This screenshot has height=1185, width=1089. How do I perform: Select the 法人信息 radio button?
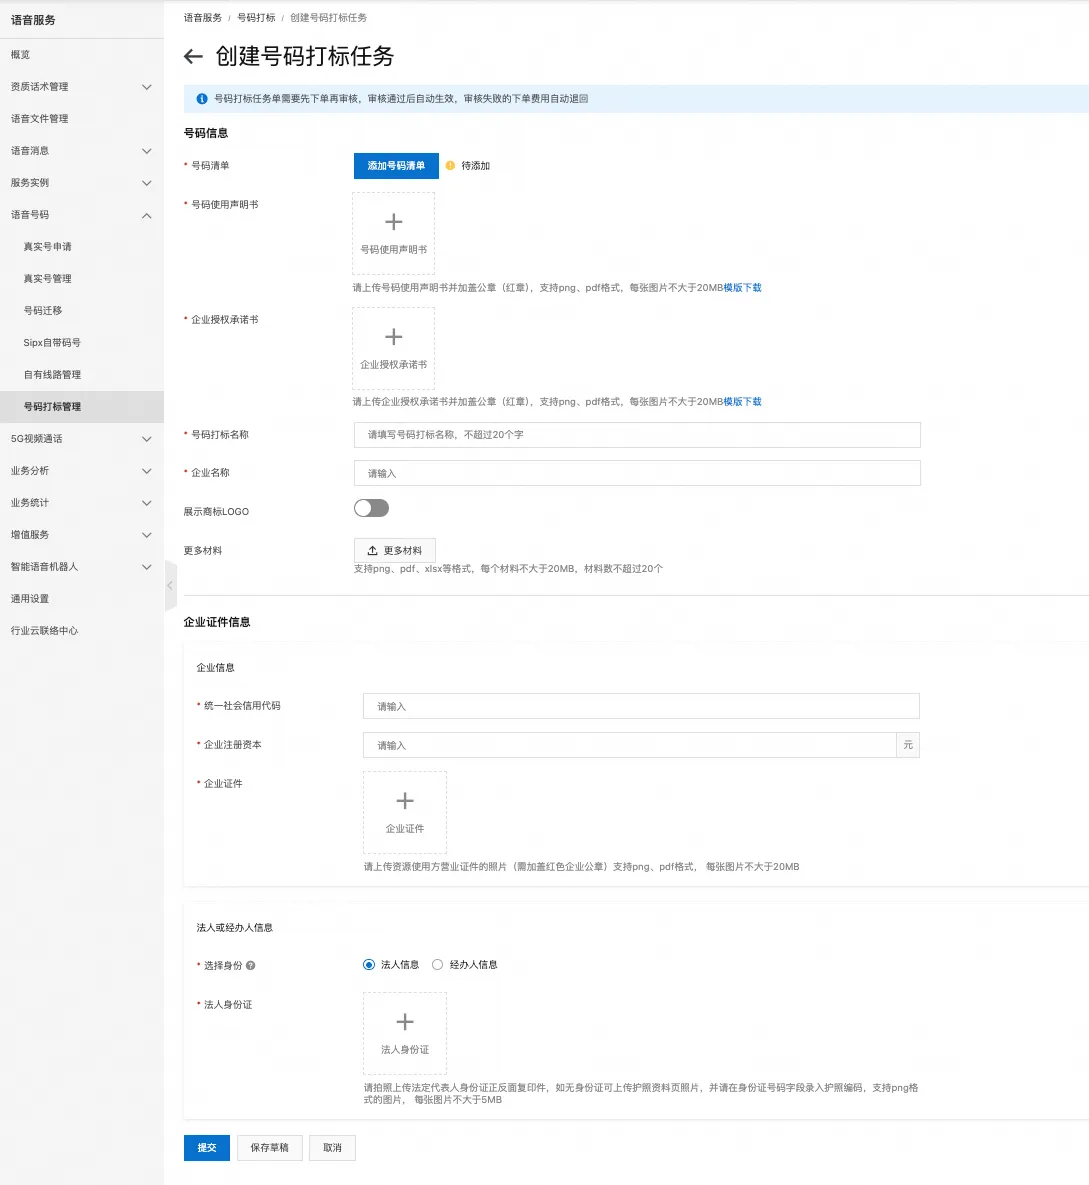click(x=369, y=965)
